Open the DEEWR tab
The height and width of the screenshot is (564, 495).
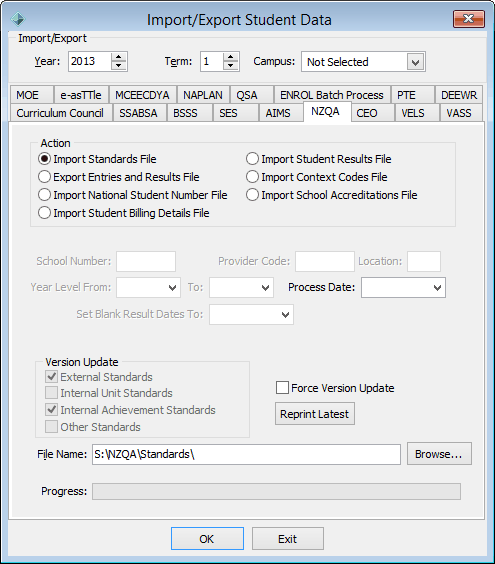click(x=459, y=95)
